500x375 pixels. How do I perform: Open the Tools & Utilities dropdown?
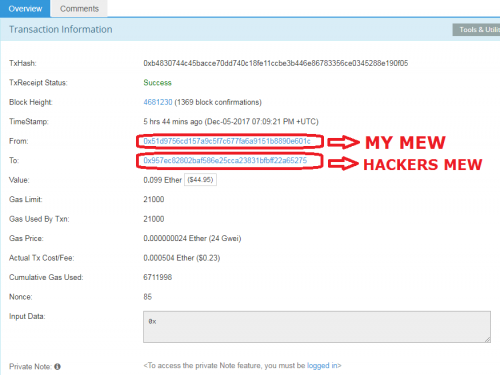[477, 30]
